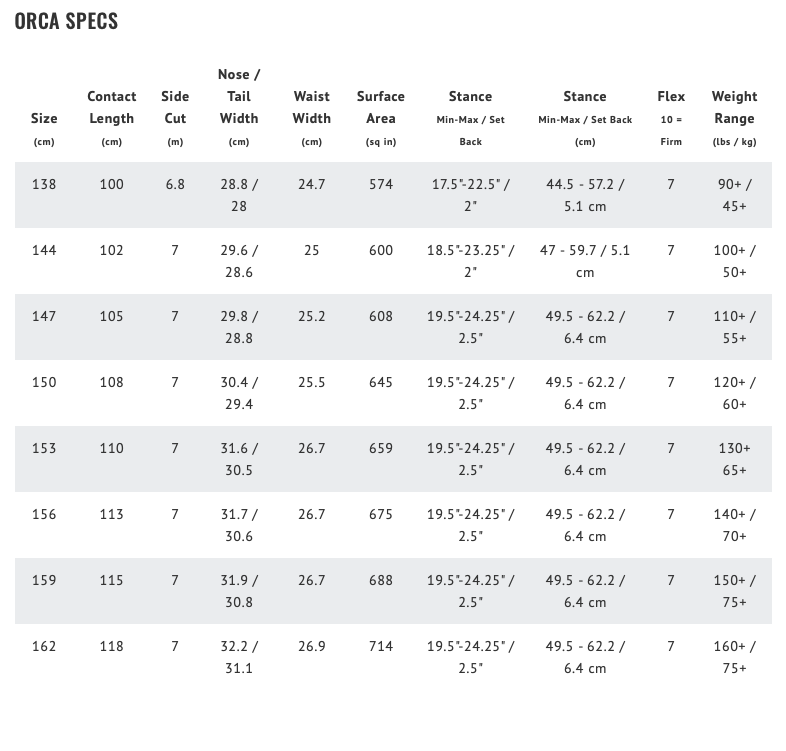Click the ORCA SPECS heading
786x751 pixels.
(x=66, y=21)
